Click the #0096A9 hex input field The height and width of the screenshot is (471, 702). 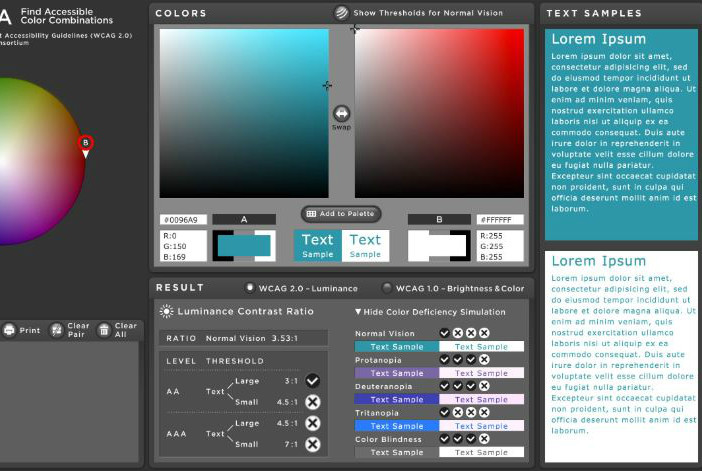pyautogui.click(x=182, y=220)
